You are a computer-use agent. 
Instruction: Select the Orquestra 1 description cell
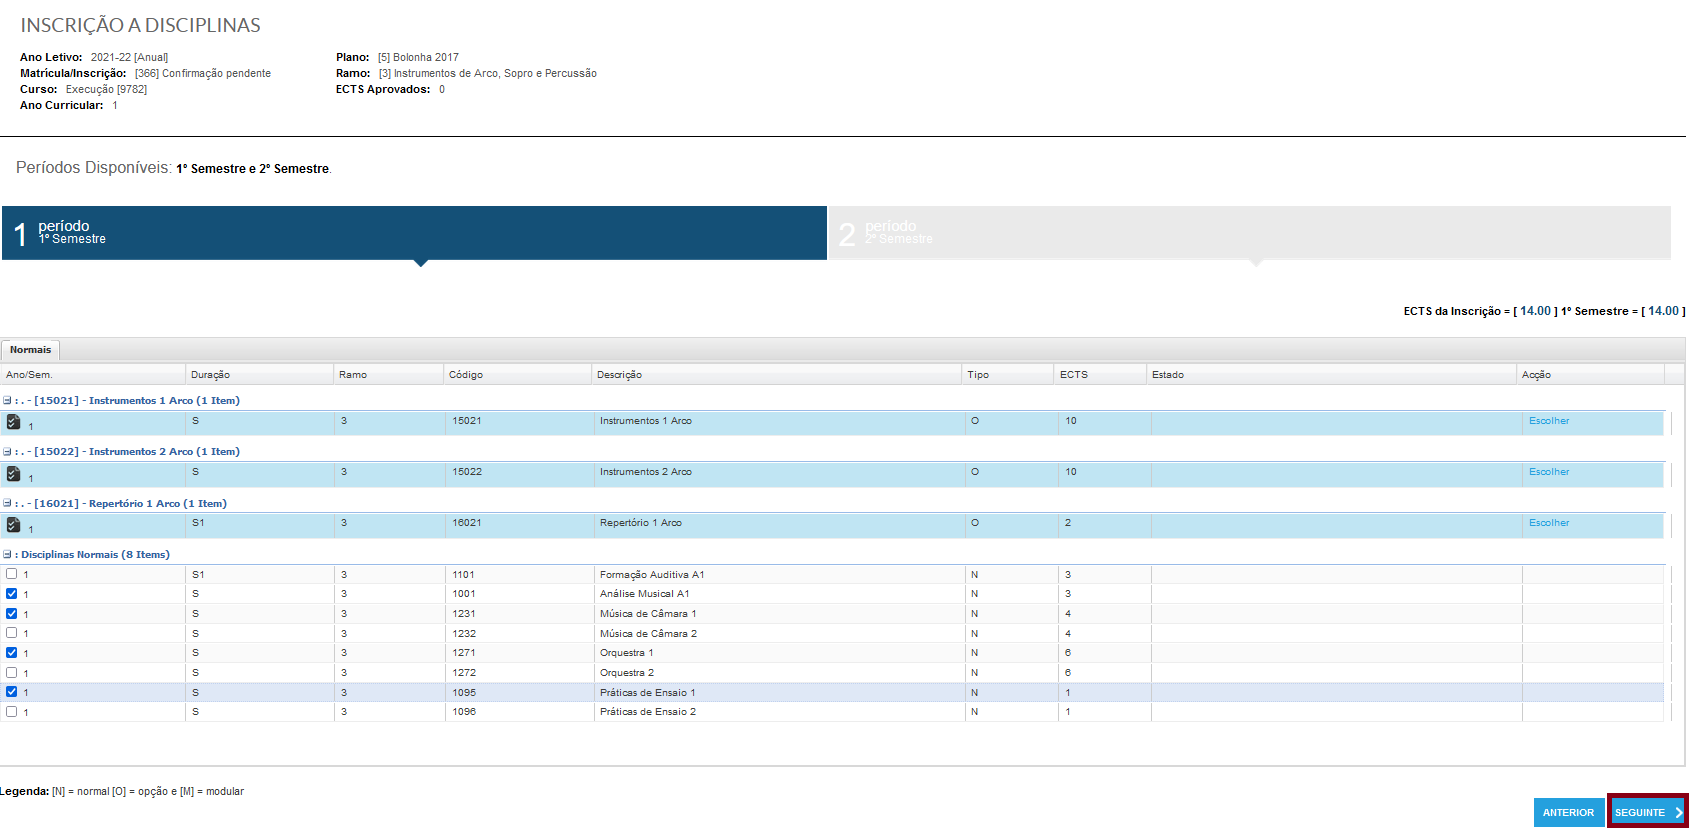pos(778,653)
